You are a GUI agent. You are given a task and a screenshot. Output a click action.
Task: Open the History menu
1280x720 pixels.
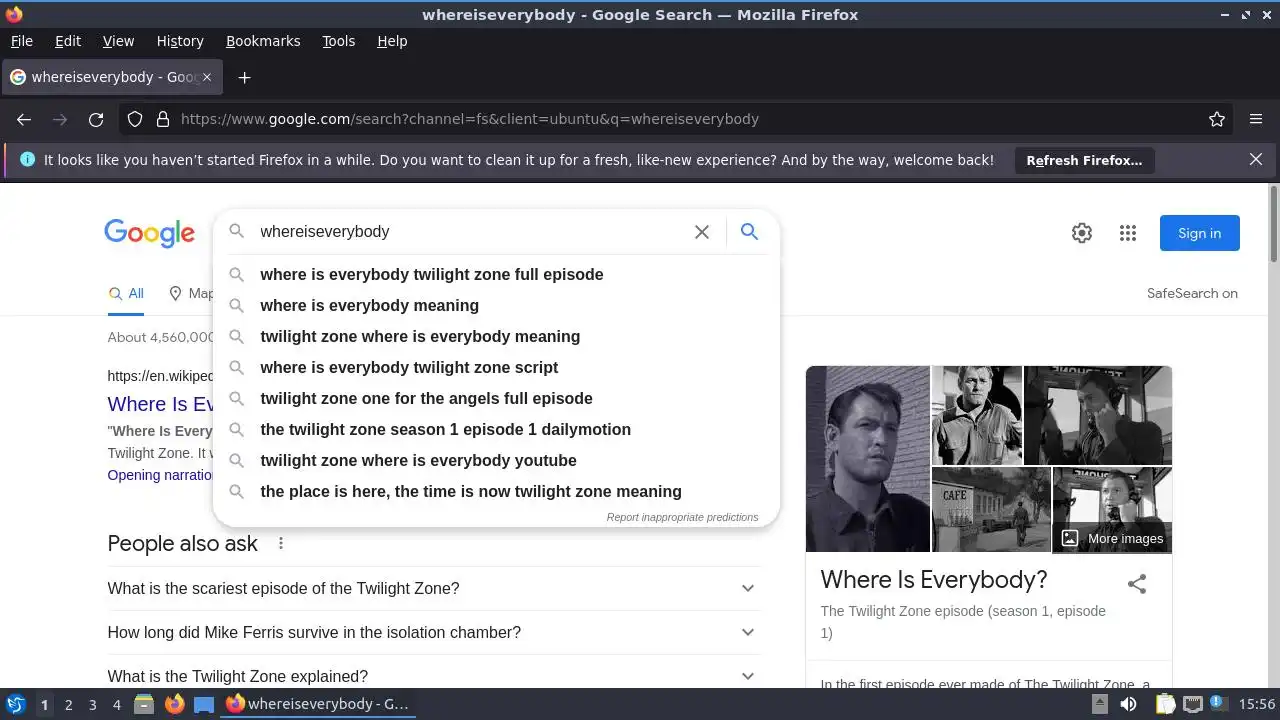point(180,41)
